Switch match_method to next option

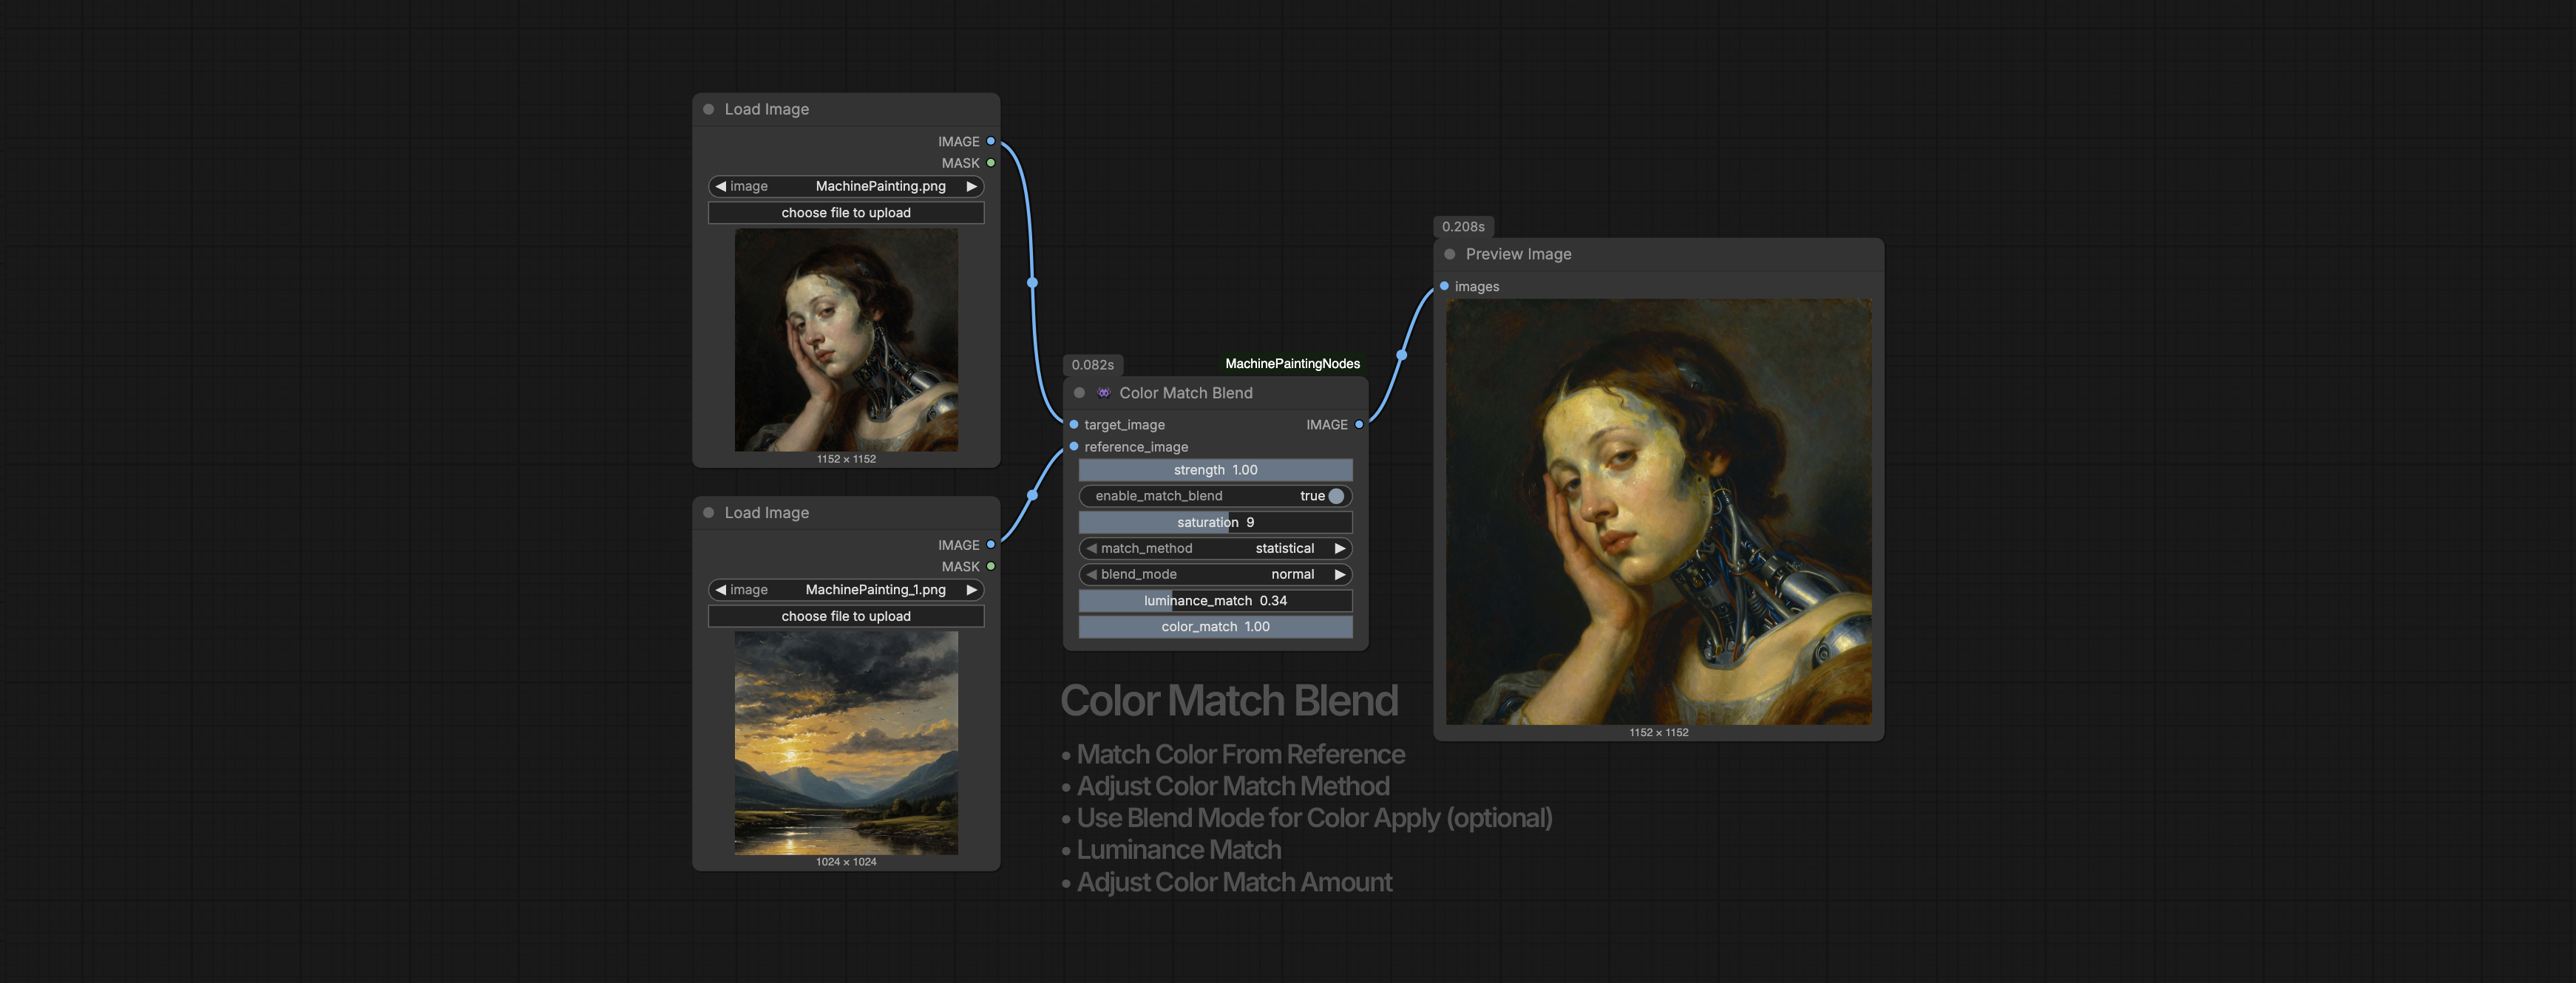[x=1340, y=548]
